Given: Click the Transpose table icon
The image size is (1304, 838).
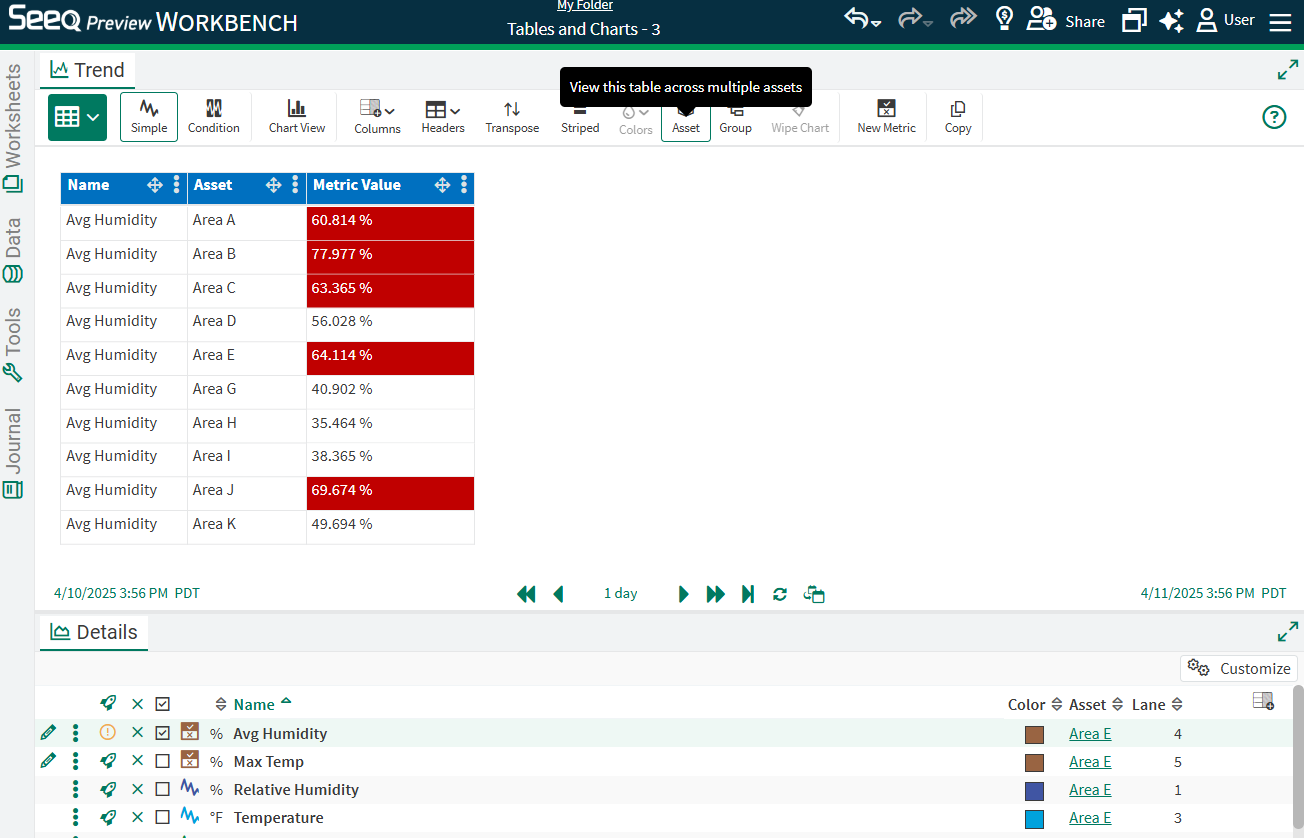Looking at the screenshot, I should [512, 116].
